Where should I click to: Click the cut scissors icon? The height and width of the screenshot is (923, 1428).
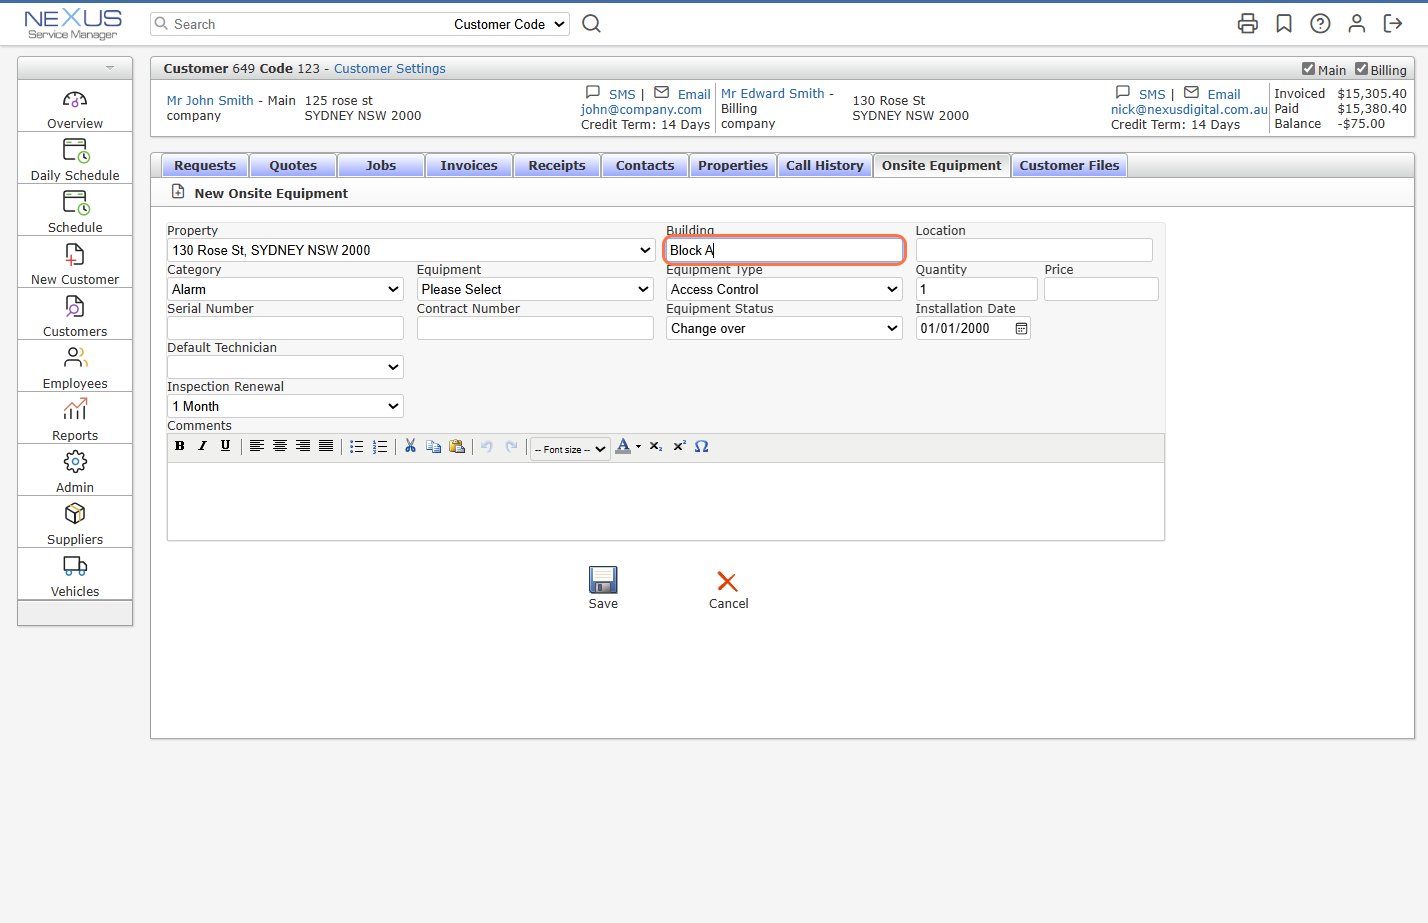(410, 446)
